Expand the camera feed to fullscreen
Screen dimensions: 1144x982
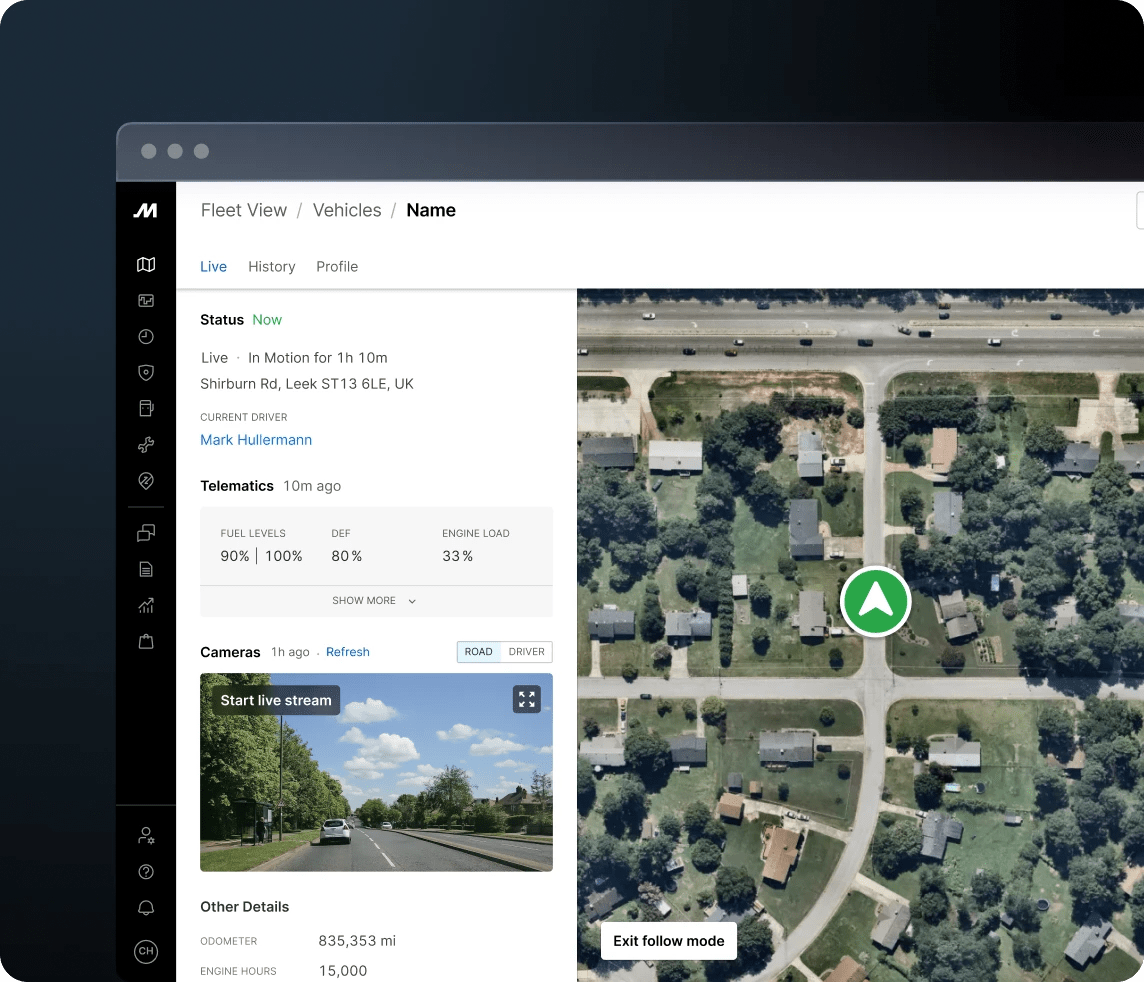tap(527, 699)
